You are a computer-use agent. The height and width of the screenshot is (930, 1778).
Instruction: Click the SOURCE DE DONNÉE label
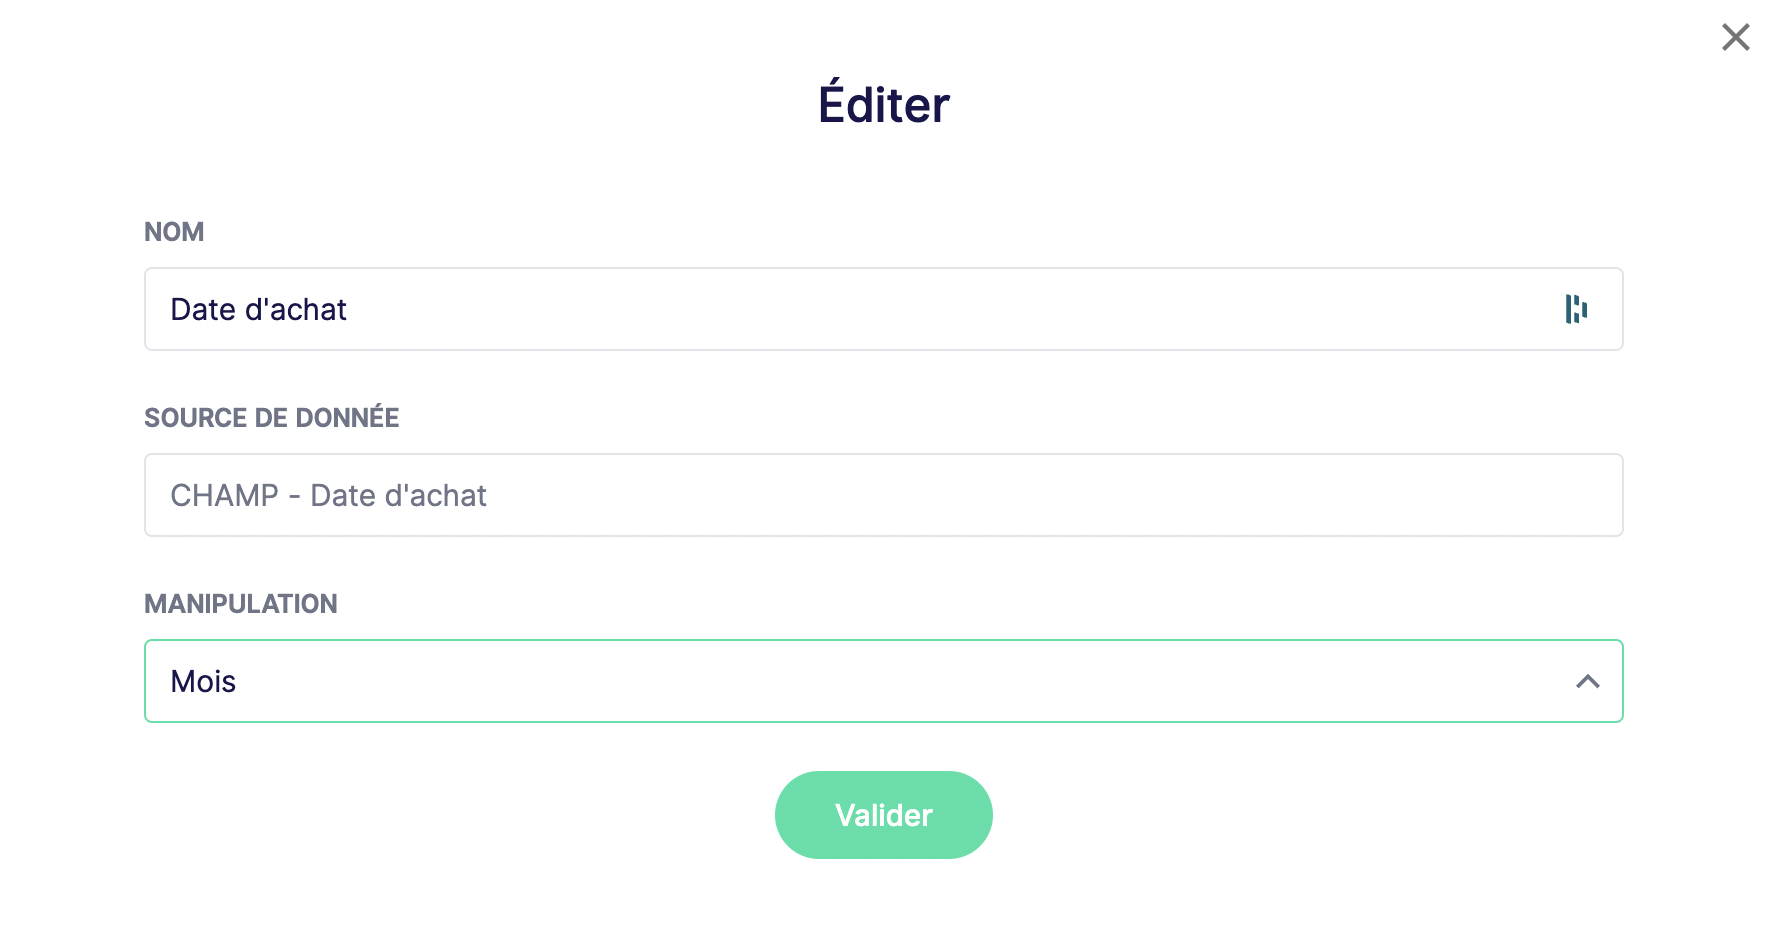click(x=271, y=417)
